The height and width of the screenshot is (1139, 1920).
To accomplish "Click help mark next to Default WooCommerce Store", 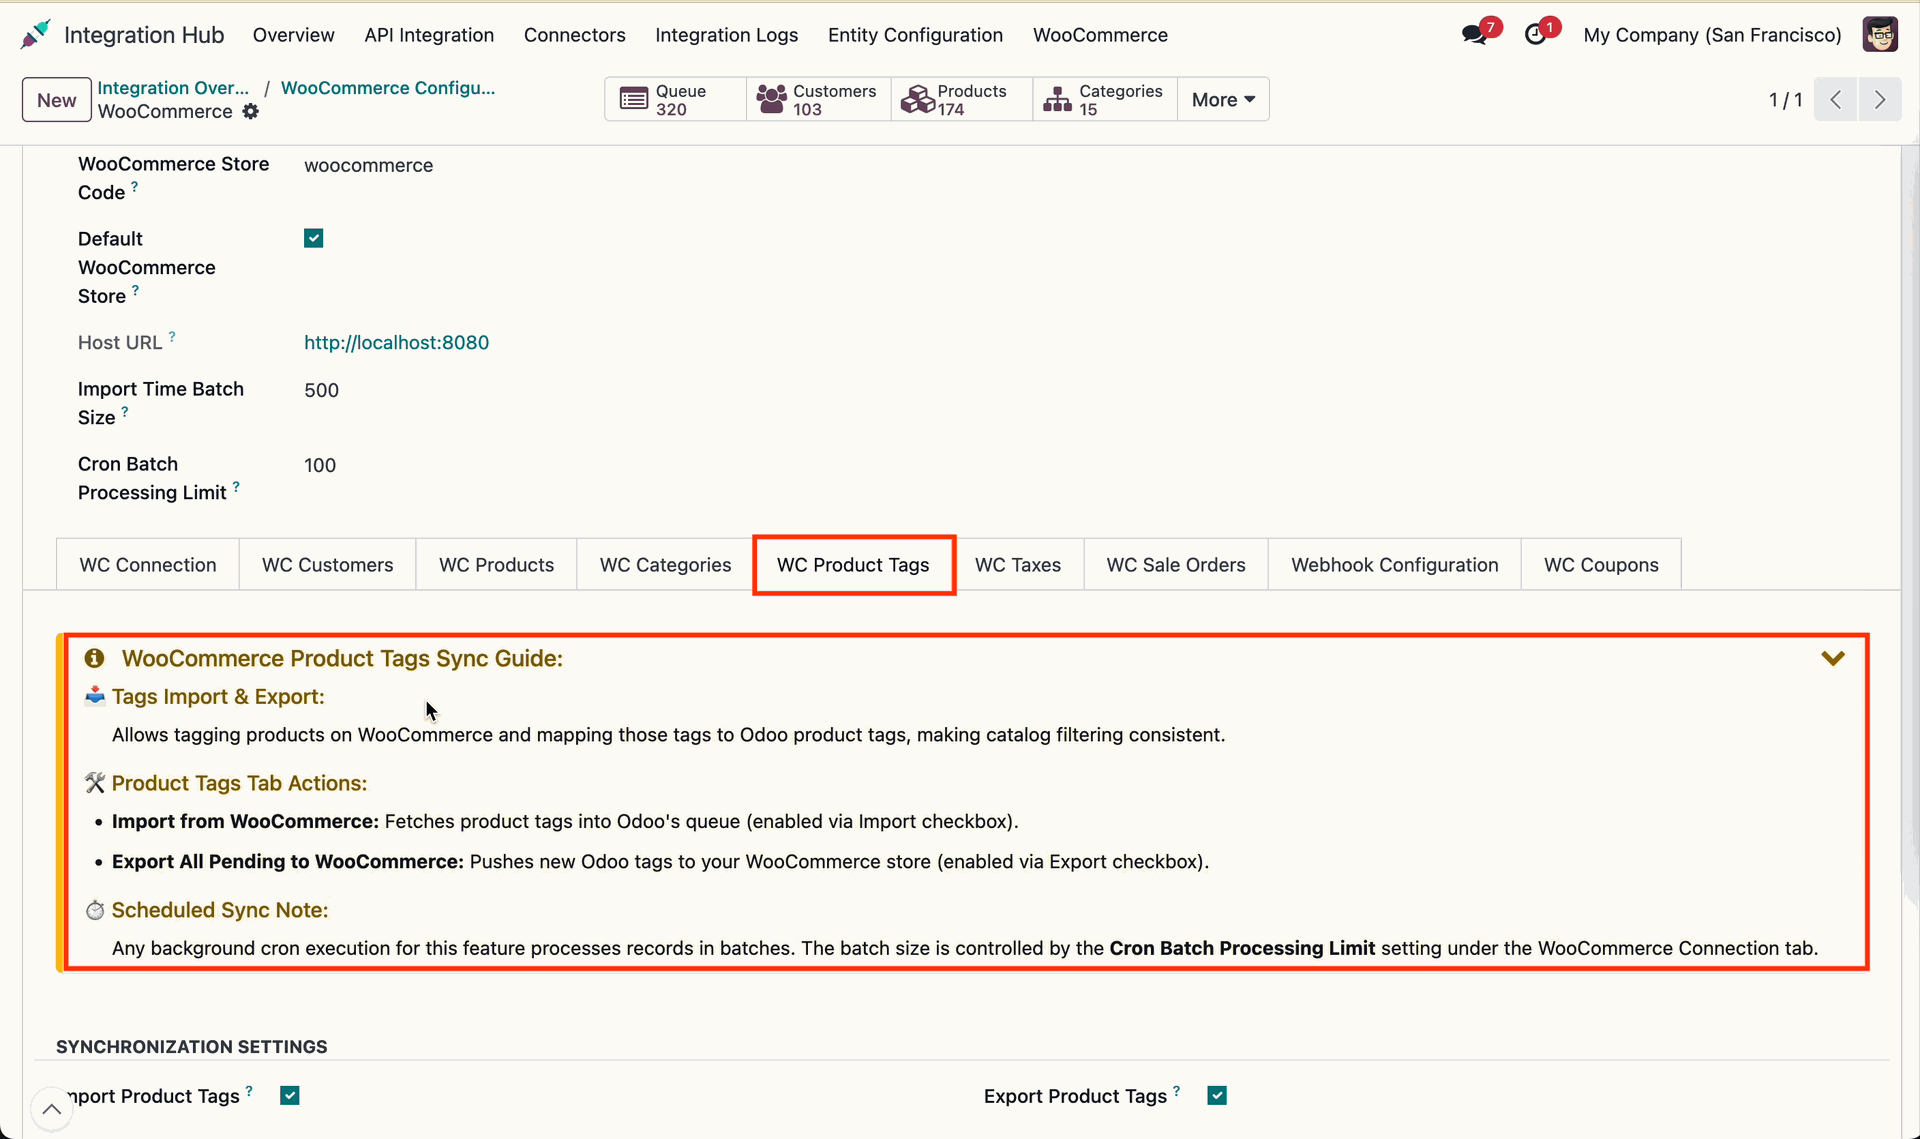I will [x=135, y=290].
